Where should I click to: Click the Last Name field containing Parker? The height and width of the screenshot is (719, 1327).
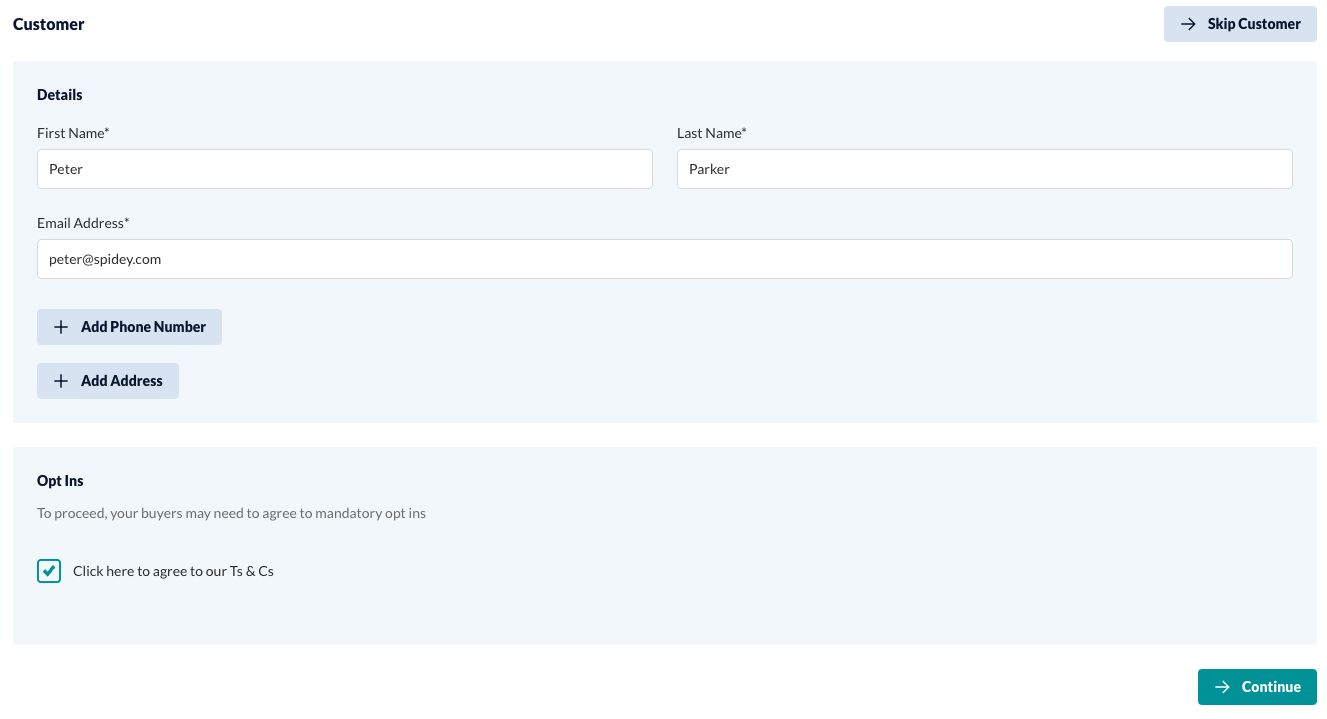coord(985,169)
